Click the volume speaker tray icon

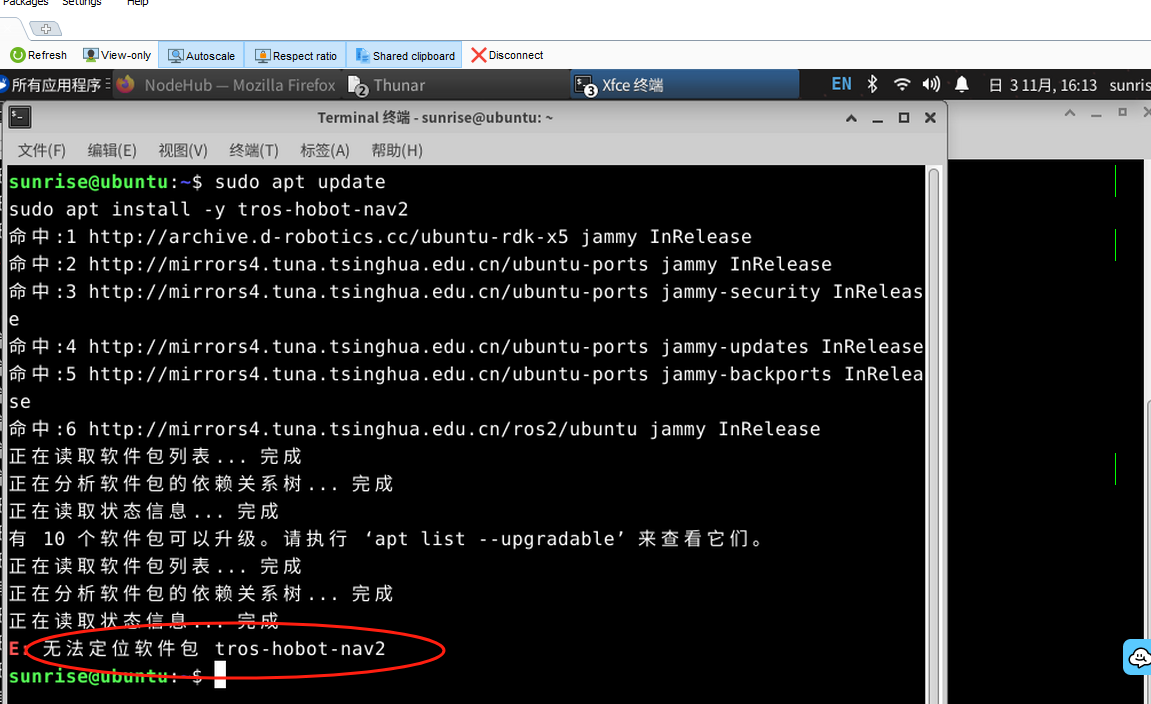click(x=932, y=84)
